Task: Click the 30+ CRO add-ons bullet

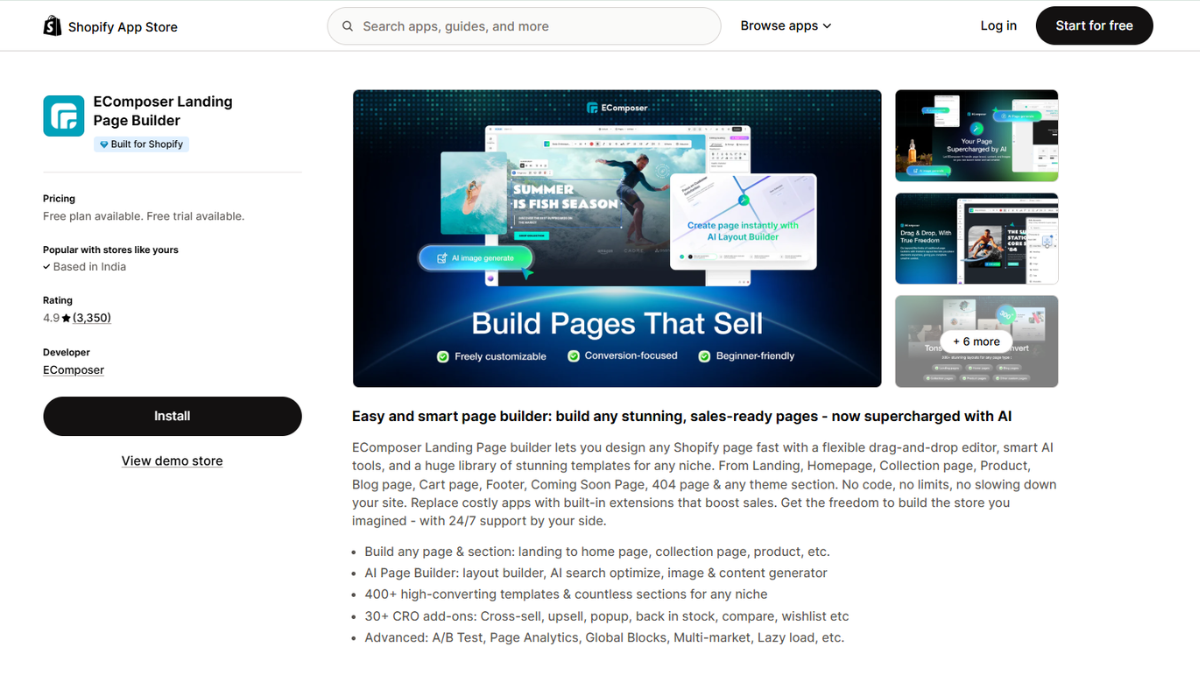Action: click(607, 616)
